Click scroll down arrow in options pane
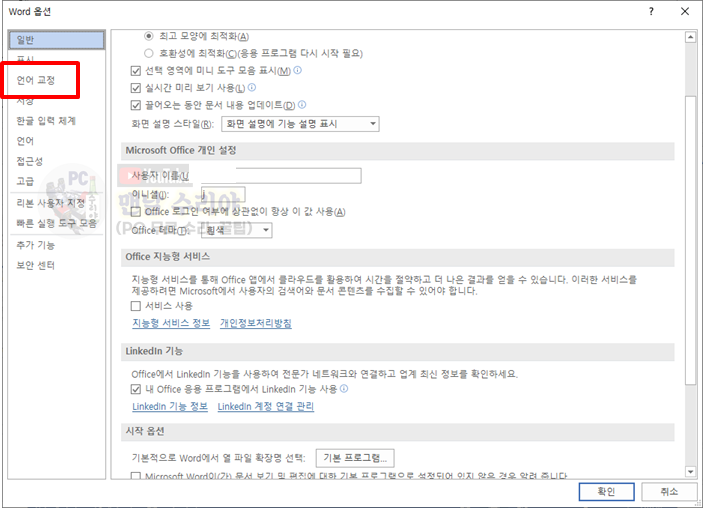This screenshot has height=508, width=703. [x=690, y=472]
